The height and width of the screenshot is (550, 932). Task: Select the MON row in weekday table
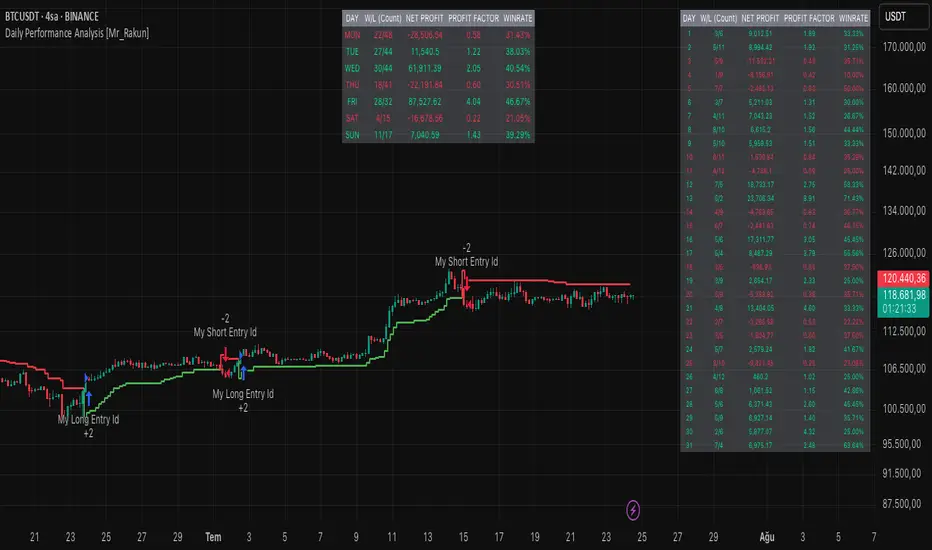438,33
